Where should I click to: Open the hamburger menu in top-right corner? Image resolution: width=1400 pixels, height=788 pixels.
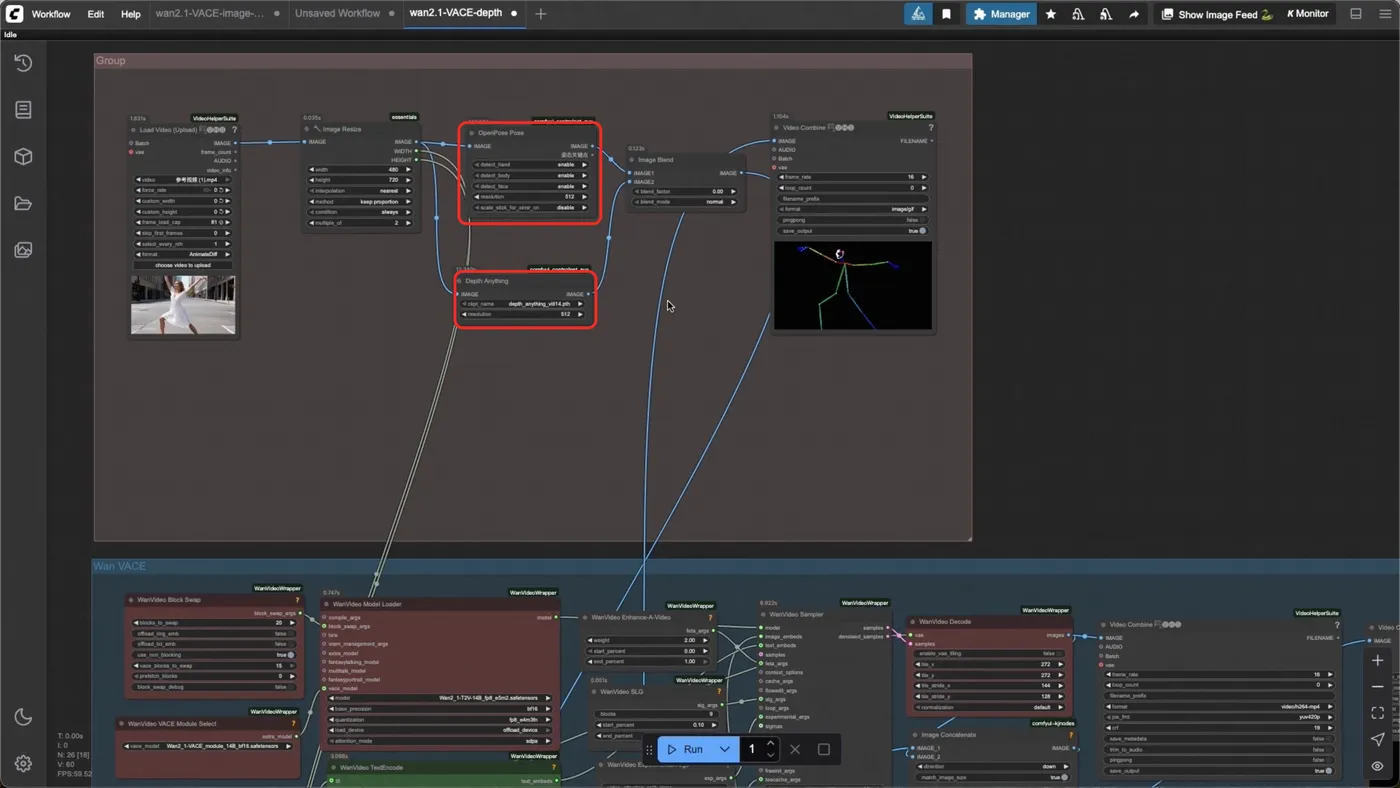click(1385, 14)
